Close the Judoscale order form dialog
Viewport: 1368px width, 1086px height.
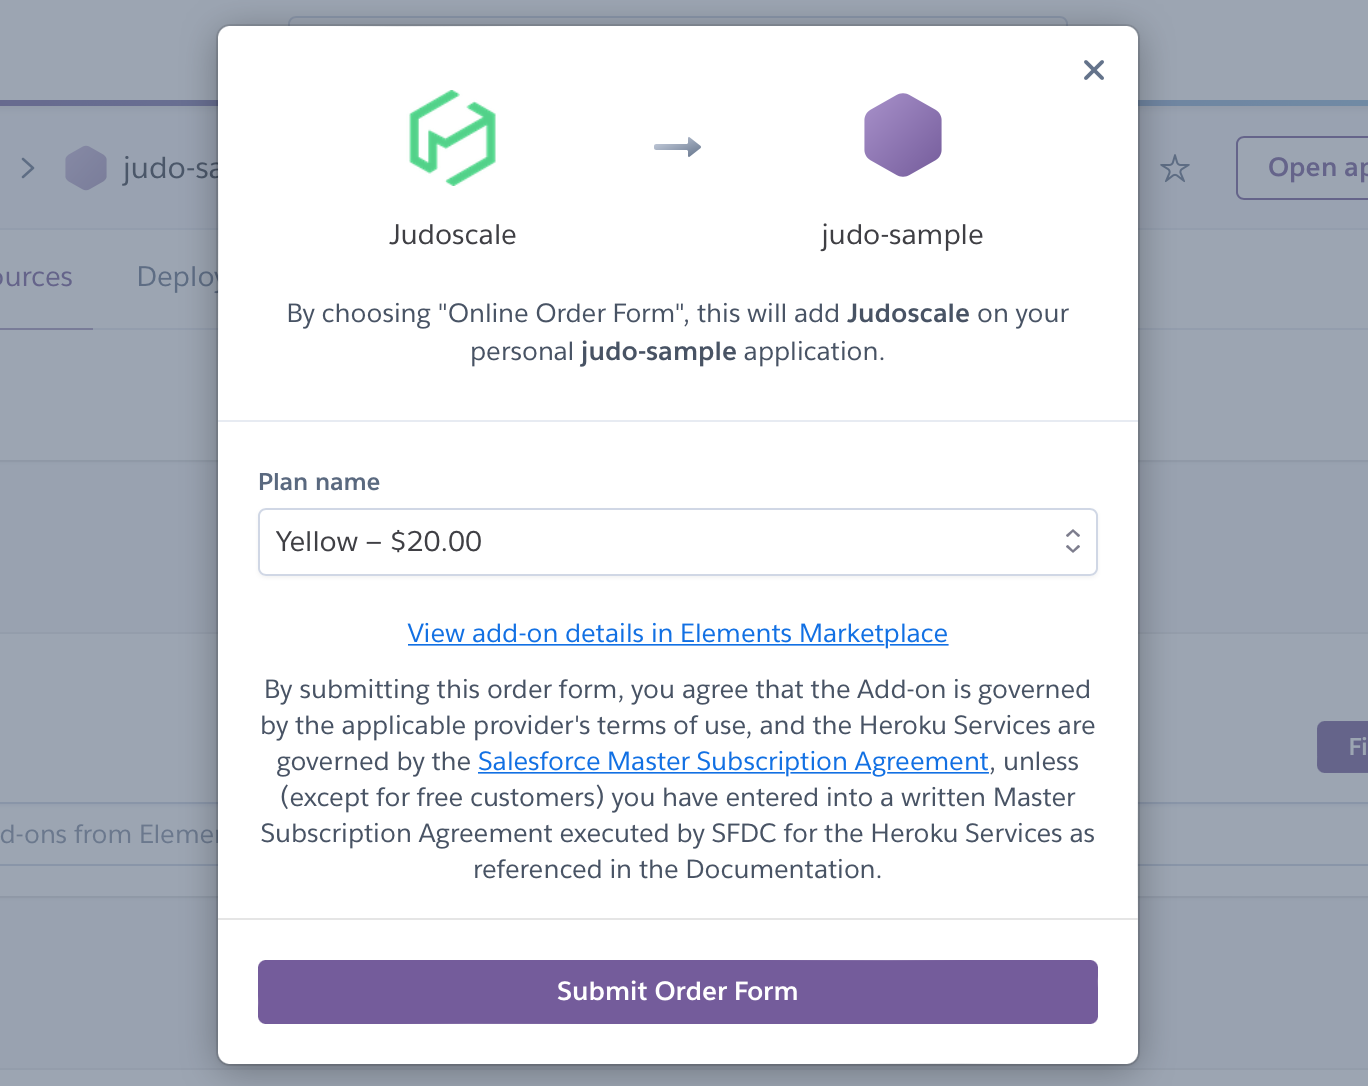point(1093,70)
